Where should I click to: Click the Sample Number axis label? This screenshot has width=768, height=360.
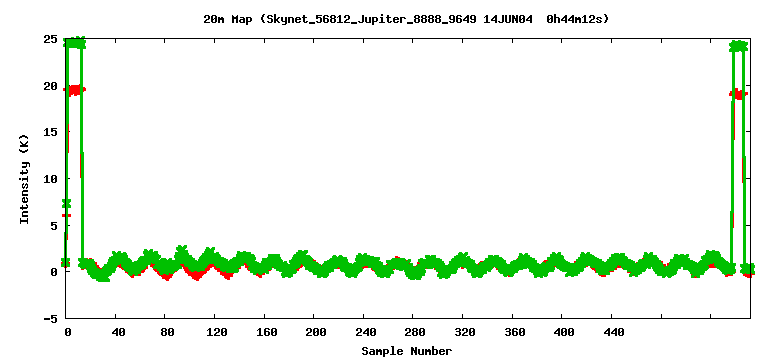407,351
